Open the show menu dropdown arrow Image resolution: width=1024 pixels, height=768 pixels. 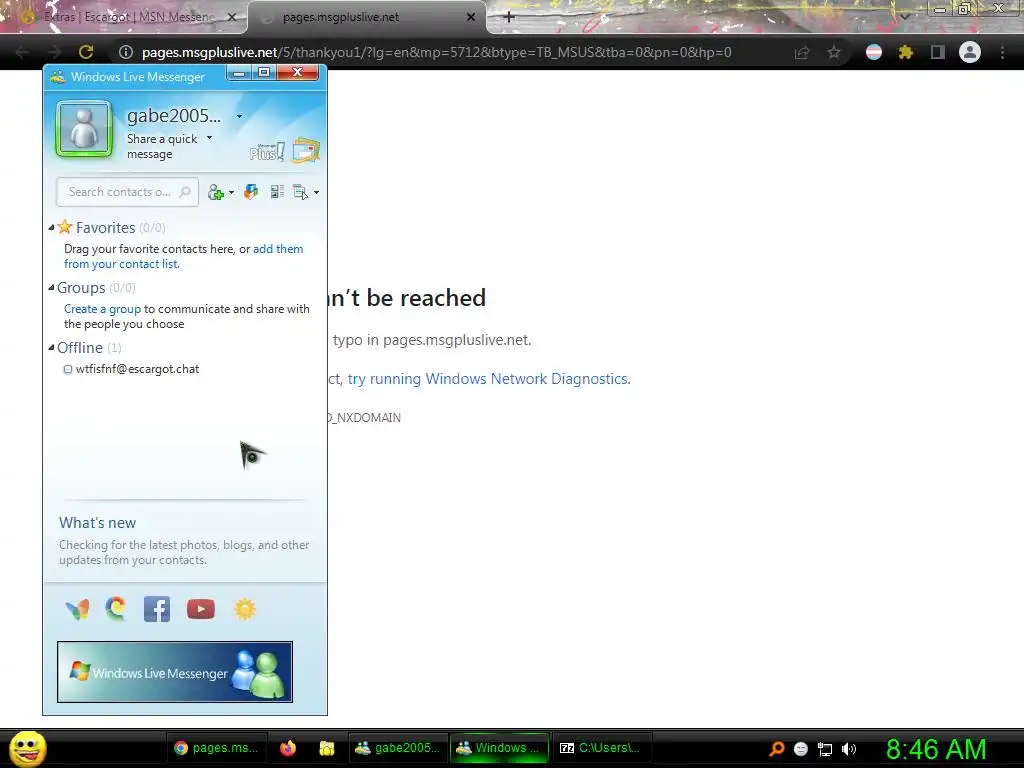click(317, 193)
